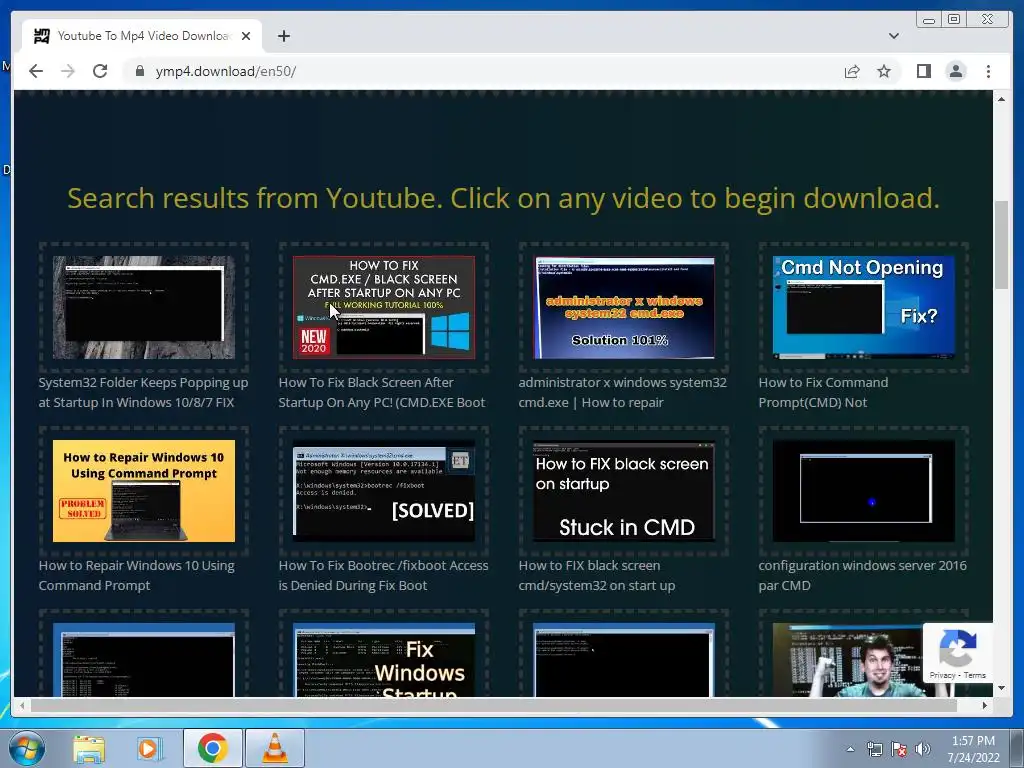Close the Youtube To Mp4 tab
This screenshot has height=768, width=1024.
[246, 36]
